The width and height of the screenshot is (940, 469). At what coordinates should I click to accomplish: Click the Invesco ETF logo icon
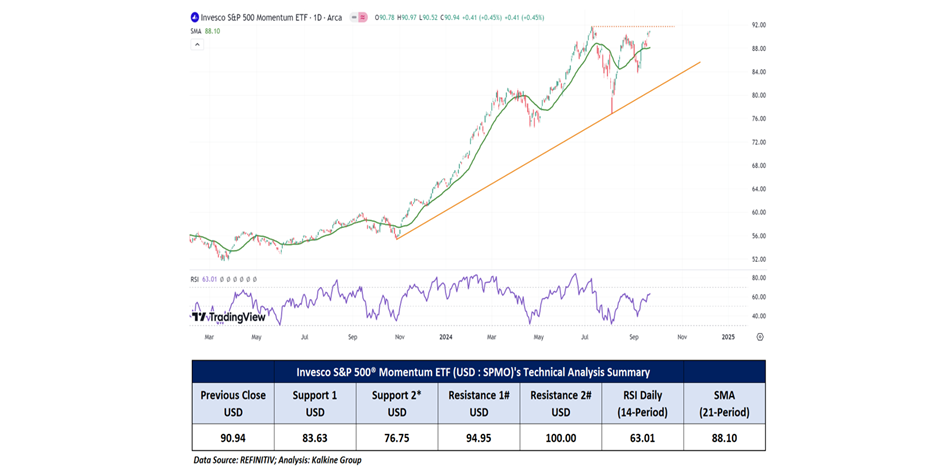click(194, 18)
